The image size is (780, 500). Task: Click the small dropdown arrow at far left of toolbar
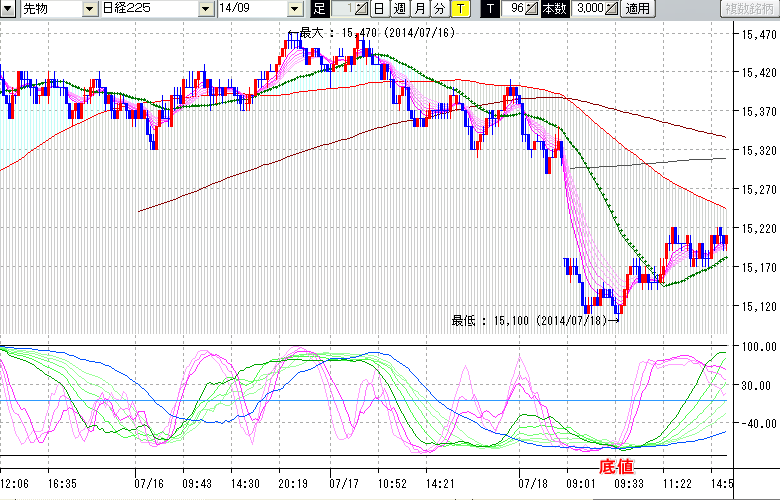[7, 9]
